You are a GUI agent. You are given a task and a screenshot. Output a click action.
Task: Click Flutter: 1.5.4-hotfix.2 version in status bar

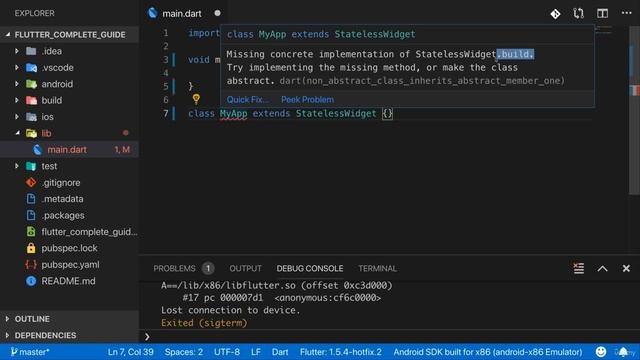[341, 352]
